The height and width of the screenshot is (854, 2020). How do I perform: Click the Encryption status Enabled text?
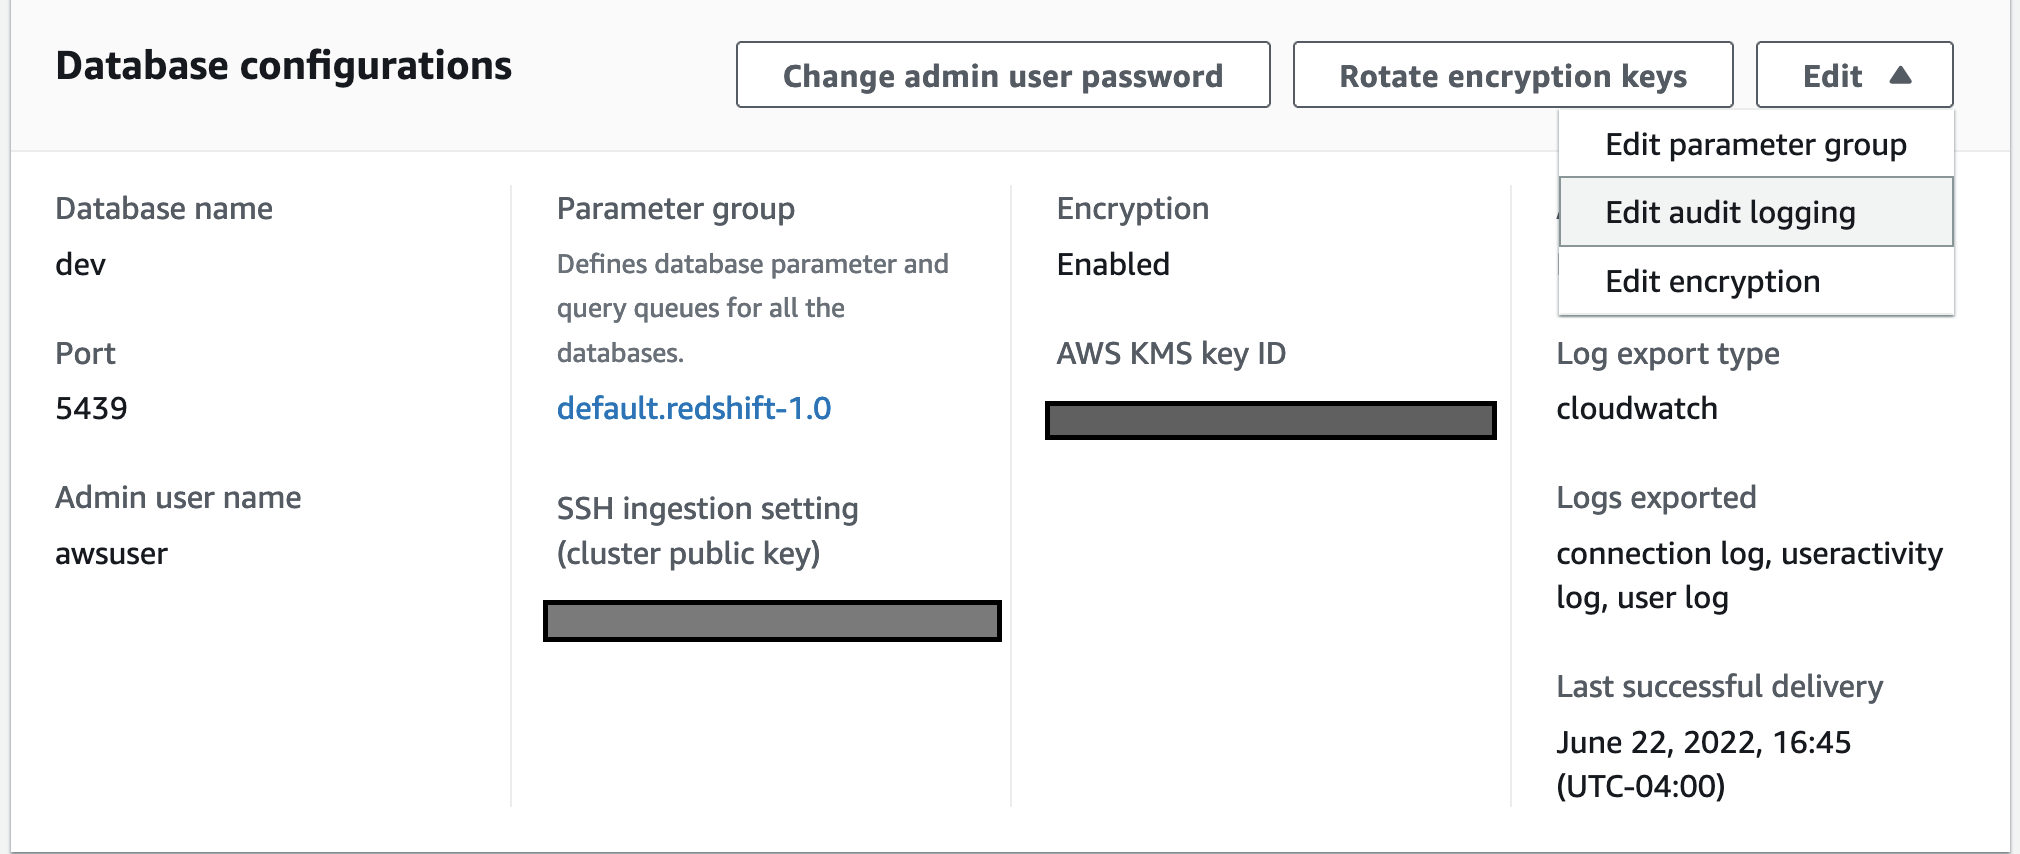[x=1112, y=264]
